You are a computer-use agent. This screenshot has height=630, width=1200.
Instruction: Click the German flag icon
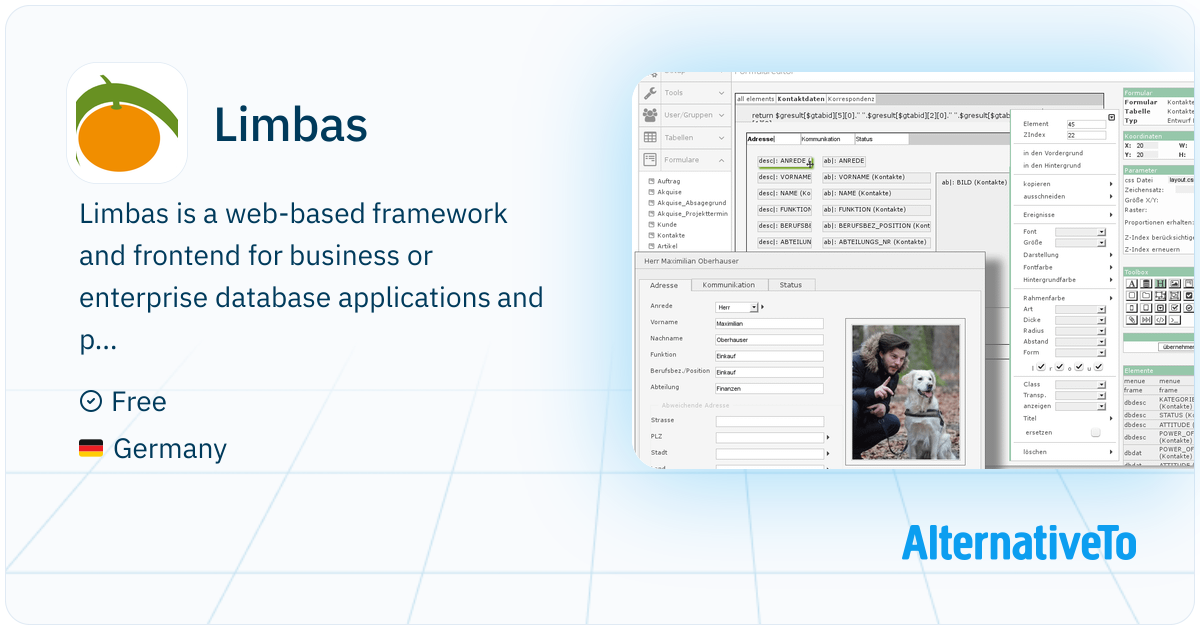tap(91, 449)
